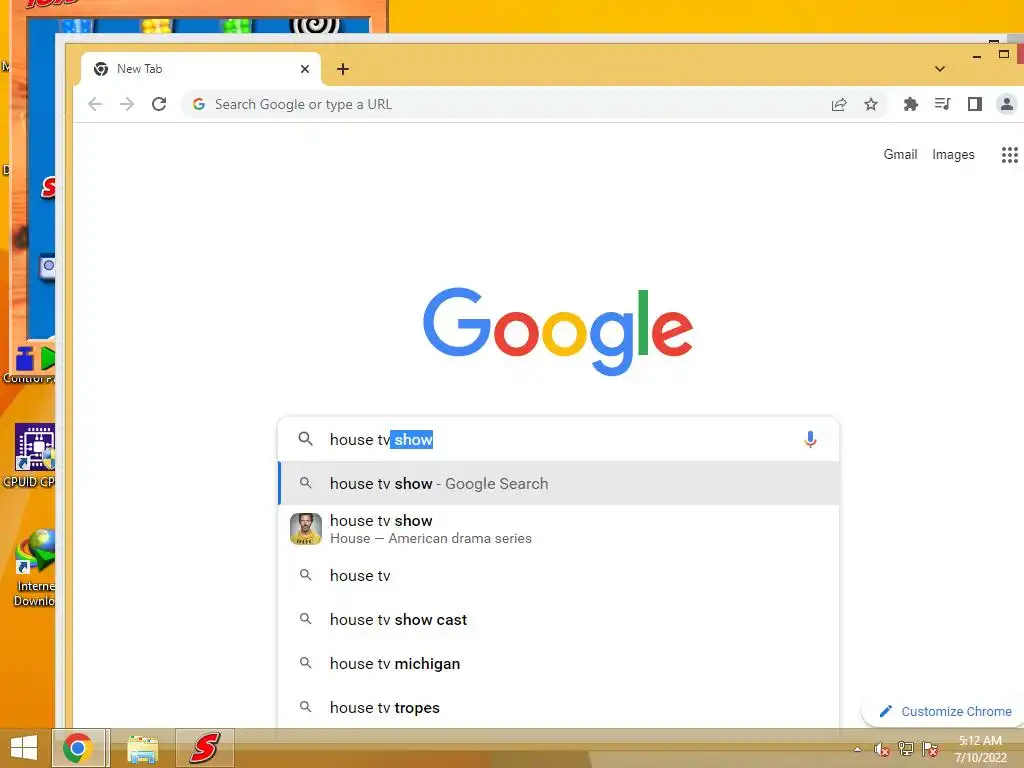This screenshot has width=1024, height=768.
Task: Select the 'house tv tropes' suggestion
Action: 559,707
